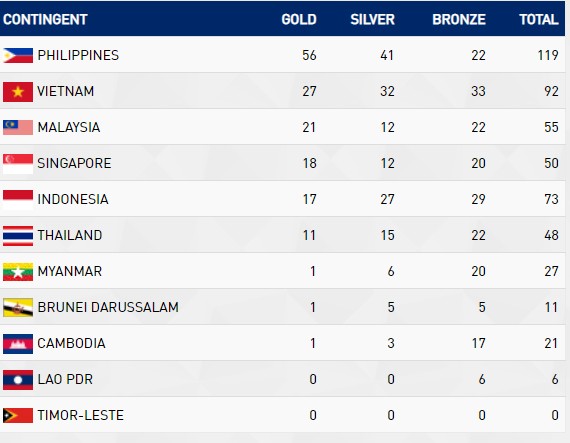Image resolution: width=570 pixels, height=443 pixels.
Task: Click the Thailand flag icon
Action: tap(18, 235)
